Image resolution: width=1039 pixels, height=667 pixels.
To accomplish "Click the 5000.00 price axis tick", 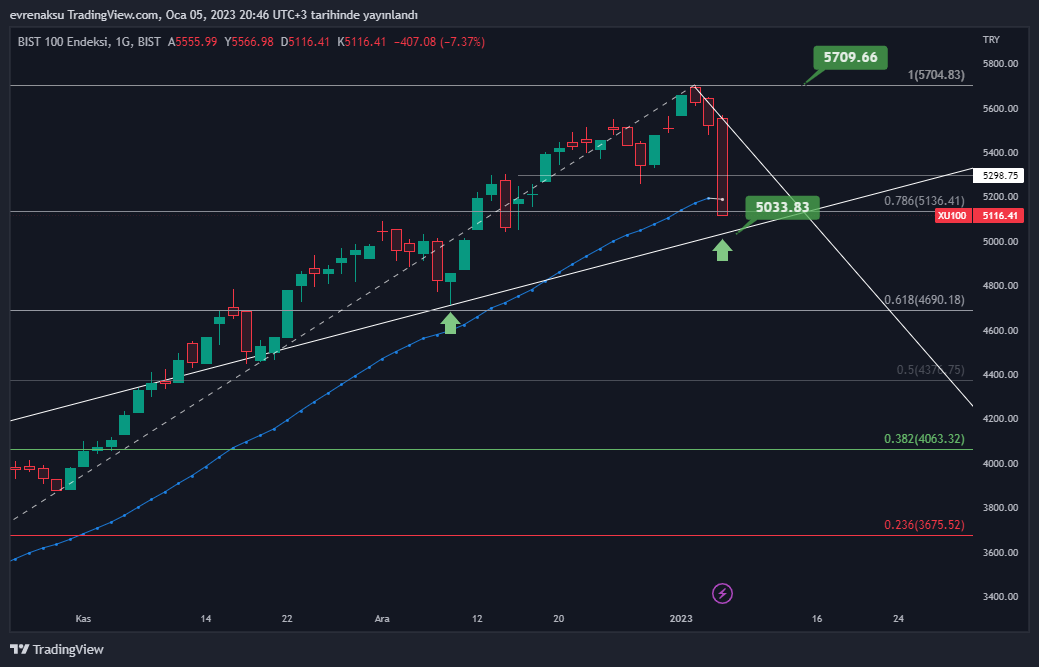I will pos(1000,242).
